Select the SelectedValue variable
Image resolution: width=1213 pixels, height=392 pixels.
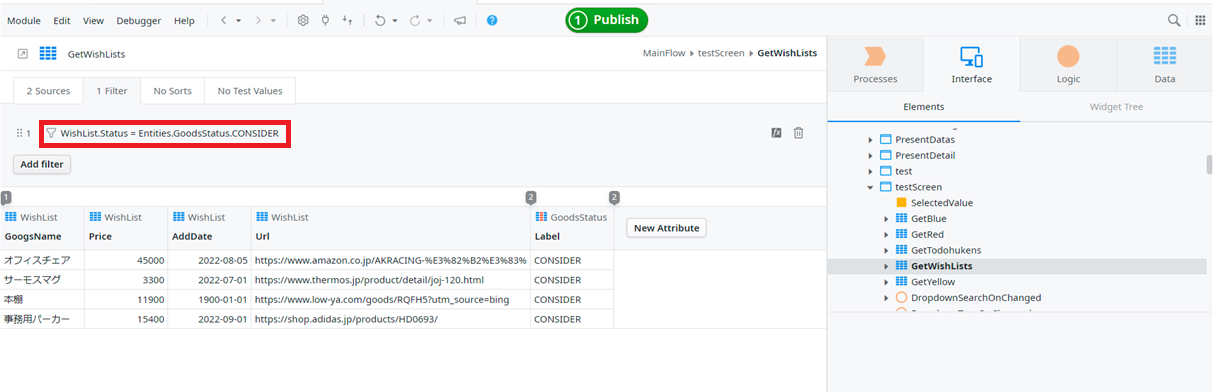coord(941,203)
